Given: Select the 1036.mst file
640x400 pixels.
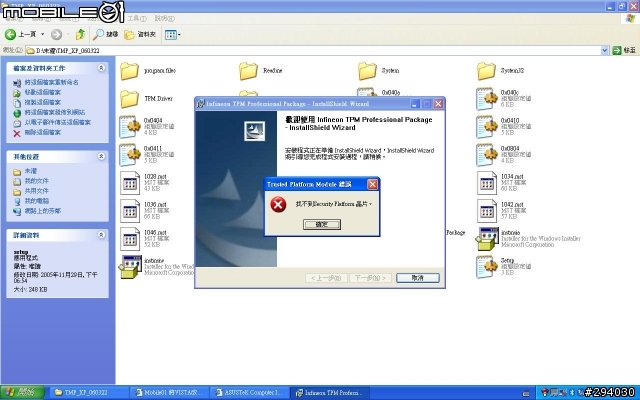Looking at the screenshot, I should [145, 210].
